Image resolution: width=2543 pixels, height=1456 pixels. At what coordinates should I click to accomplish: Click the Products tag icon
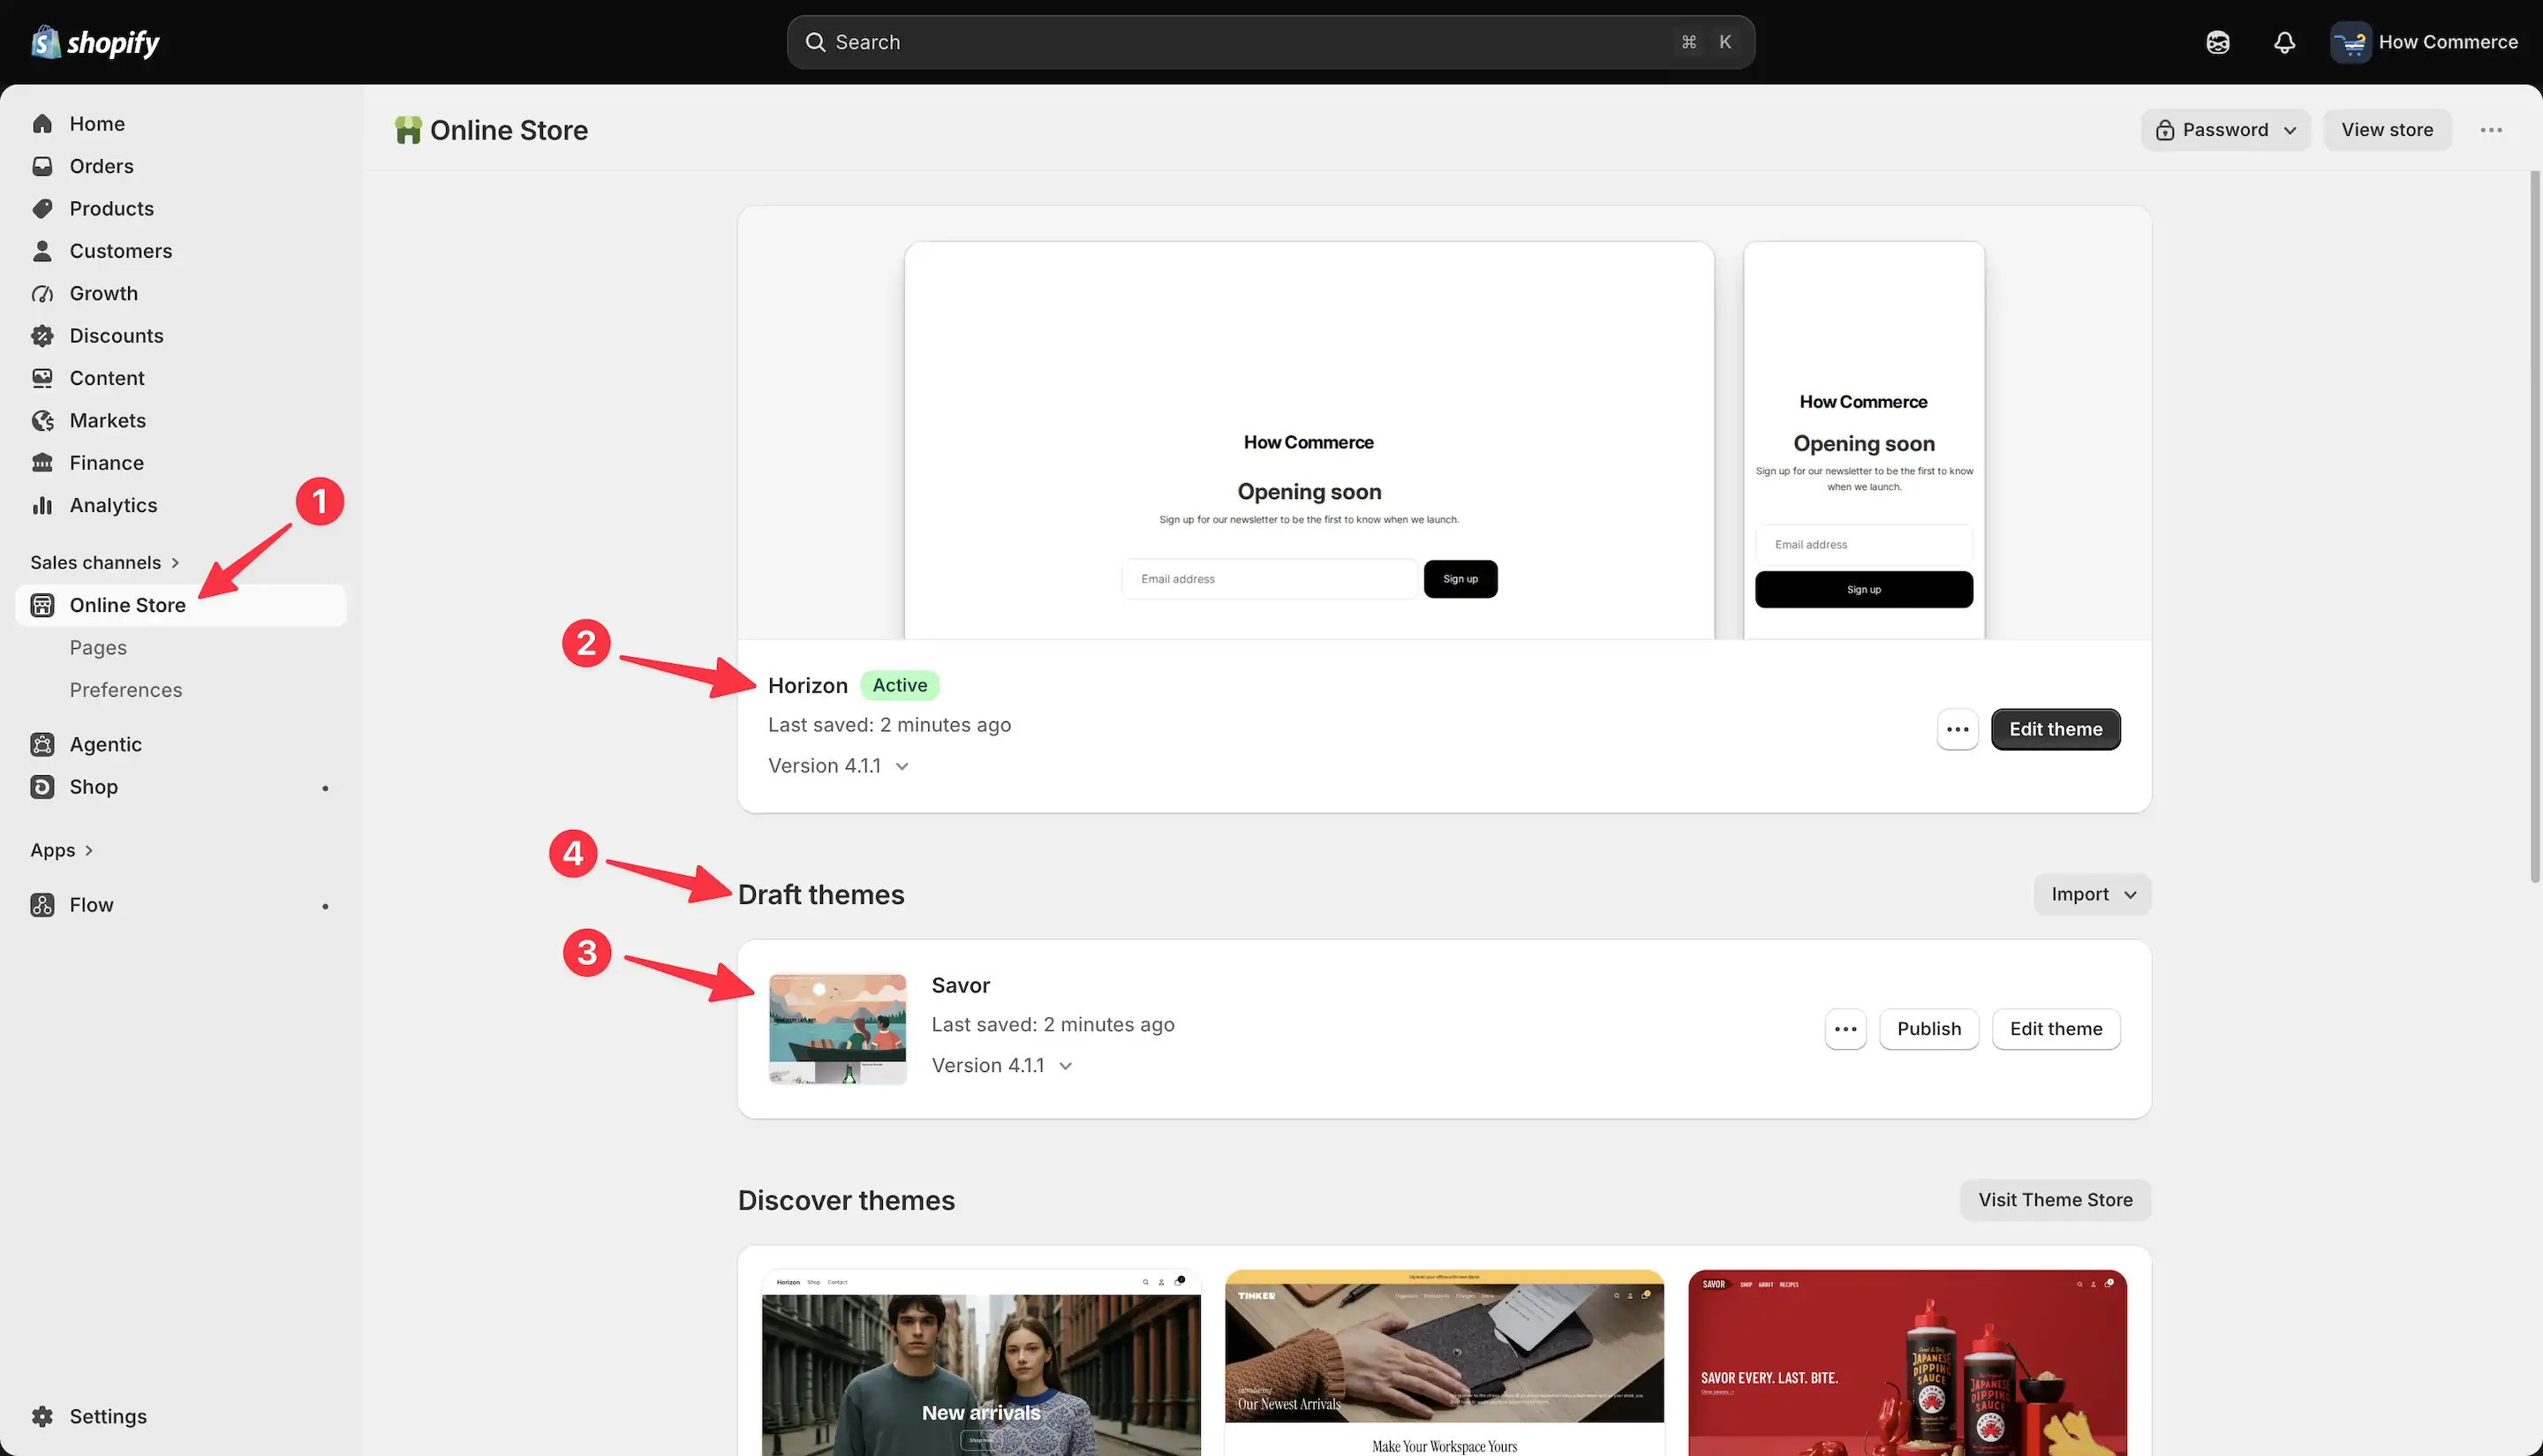42,209
